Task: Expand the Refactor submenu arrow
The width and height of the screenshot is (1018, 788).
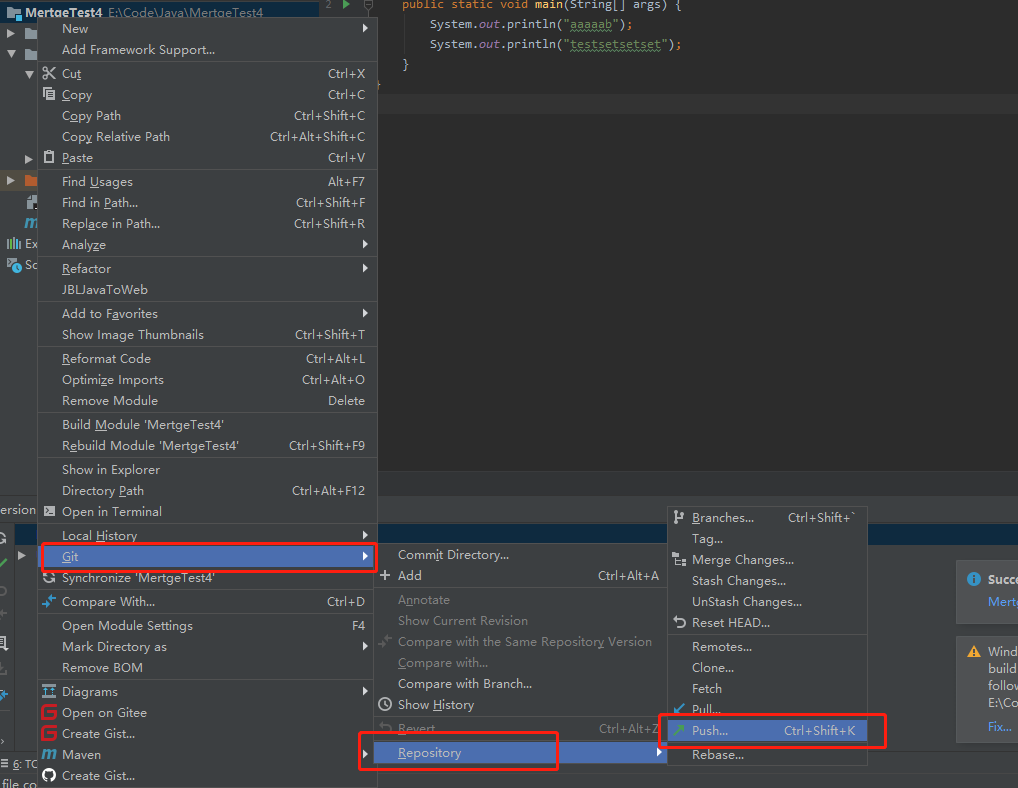Action: [x=366, y=268]
